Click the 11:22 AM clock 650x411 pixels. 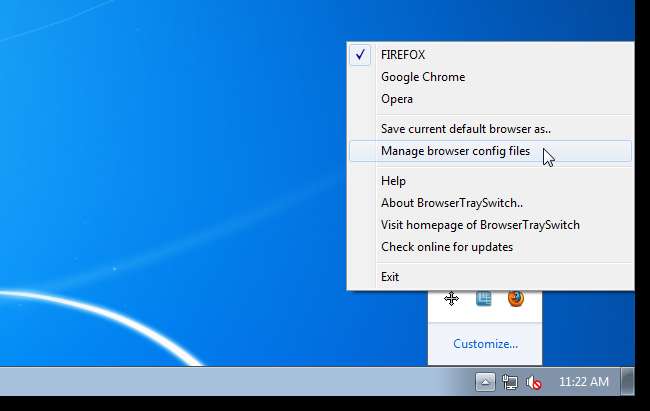pos(584,382)
